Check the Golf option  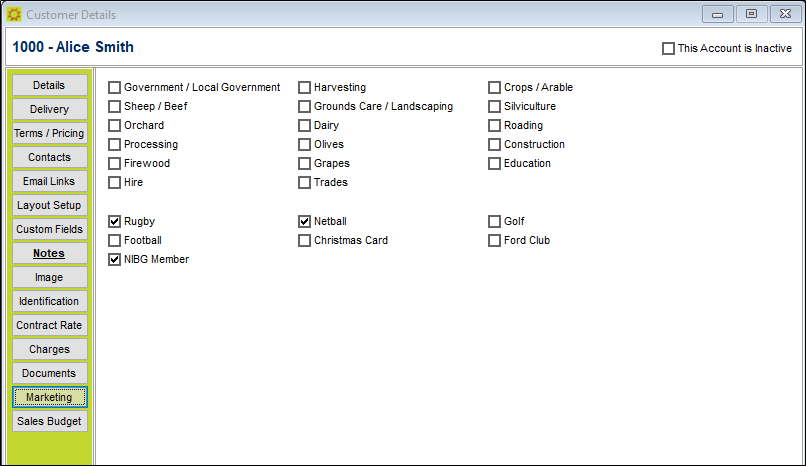click(x=494, y=221)
